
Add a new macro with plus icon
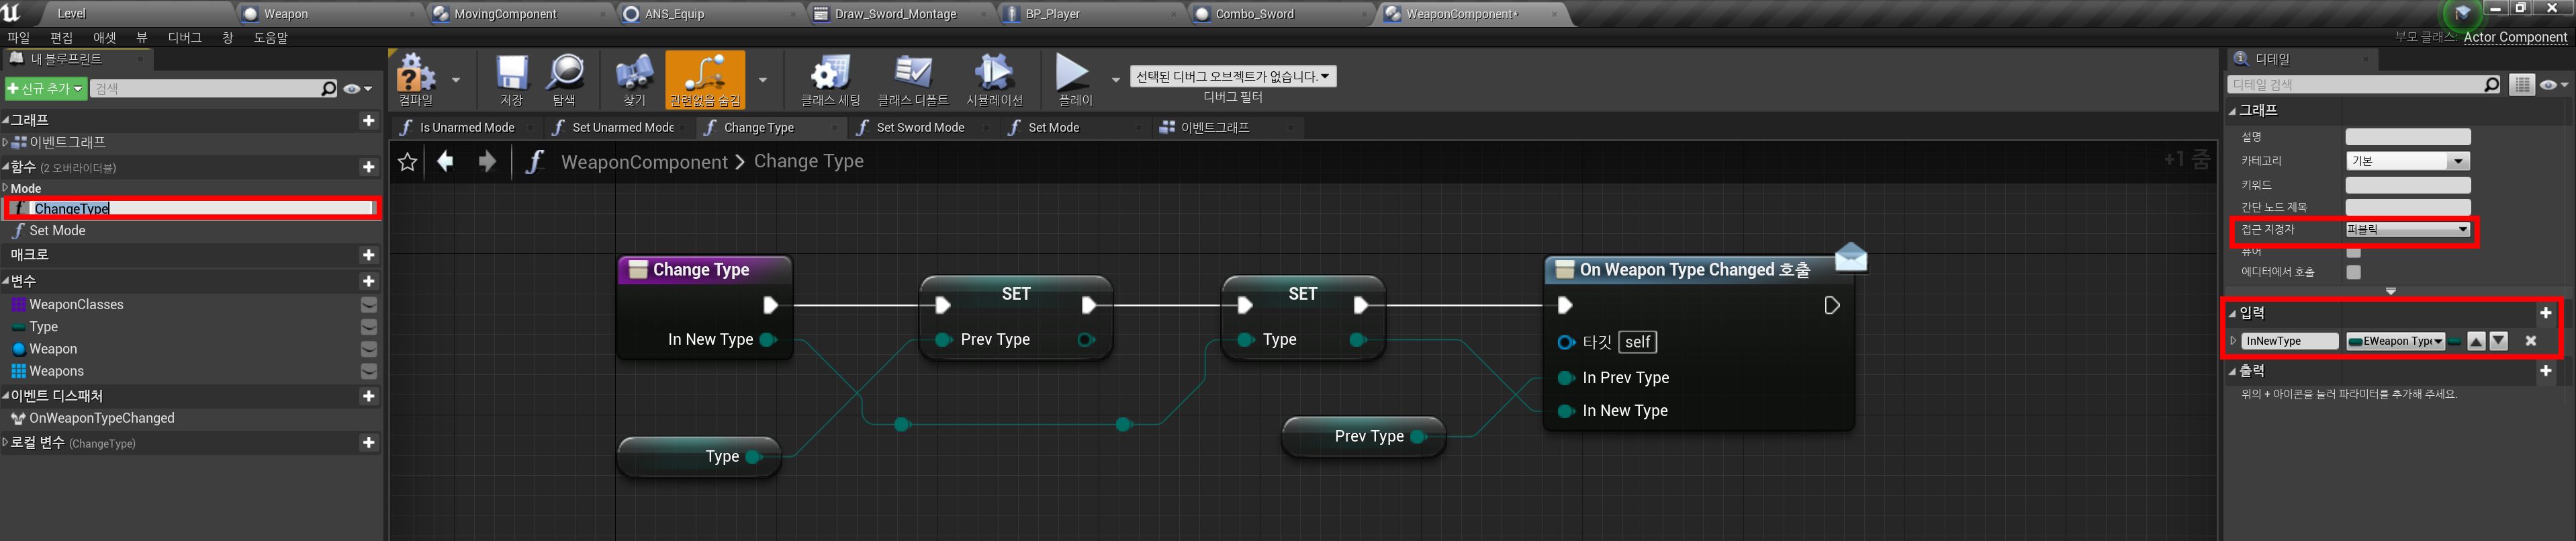(369, 255)
